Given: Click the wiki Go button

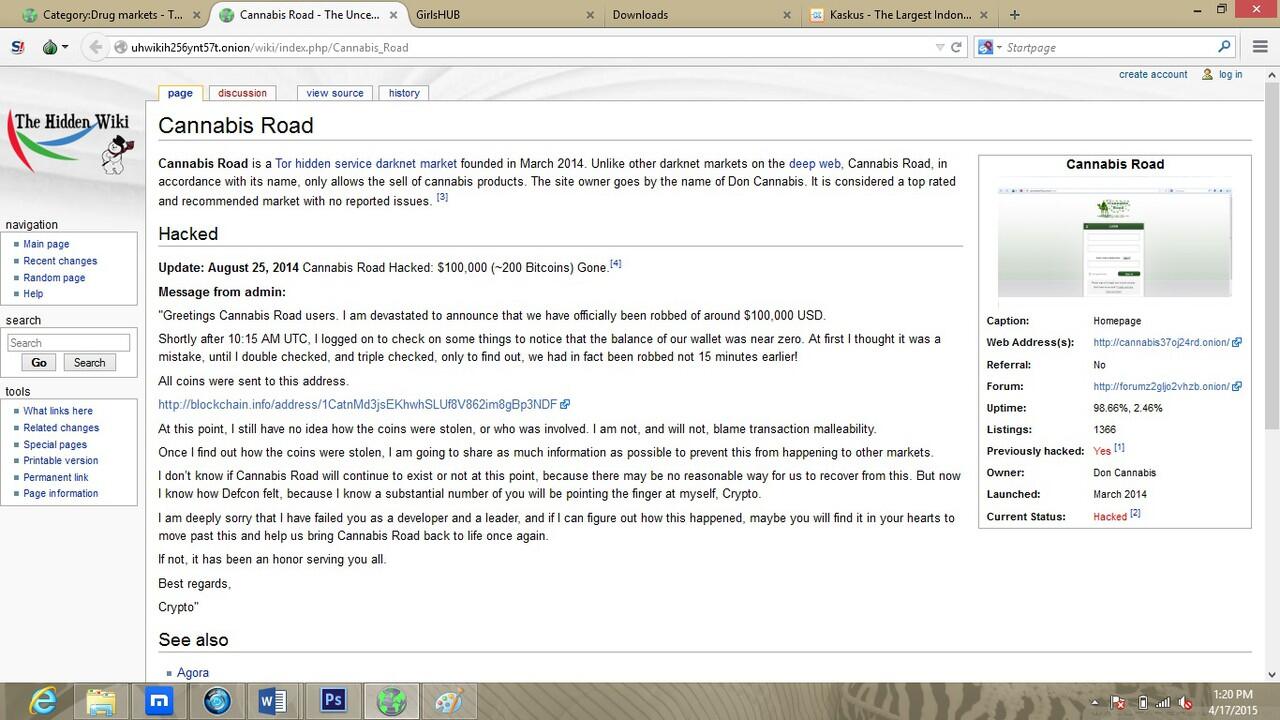Looking at the screenshot, I should coord(38,363).
